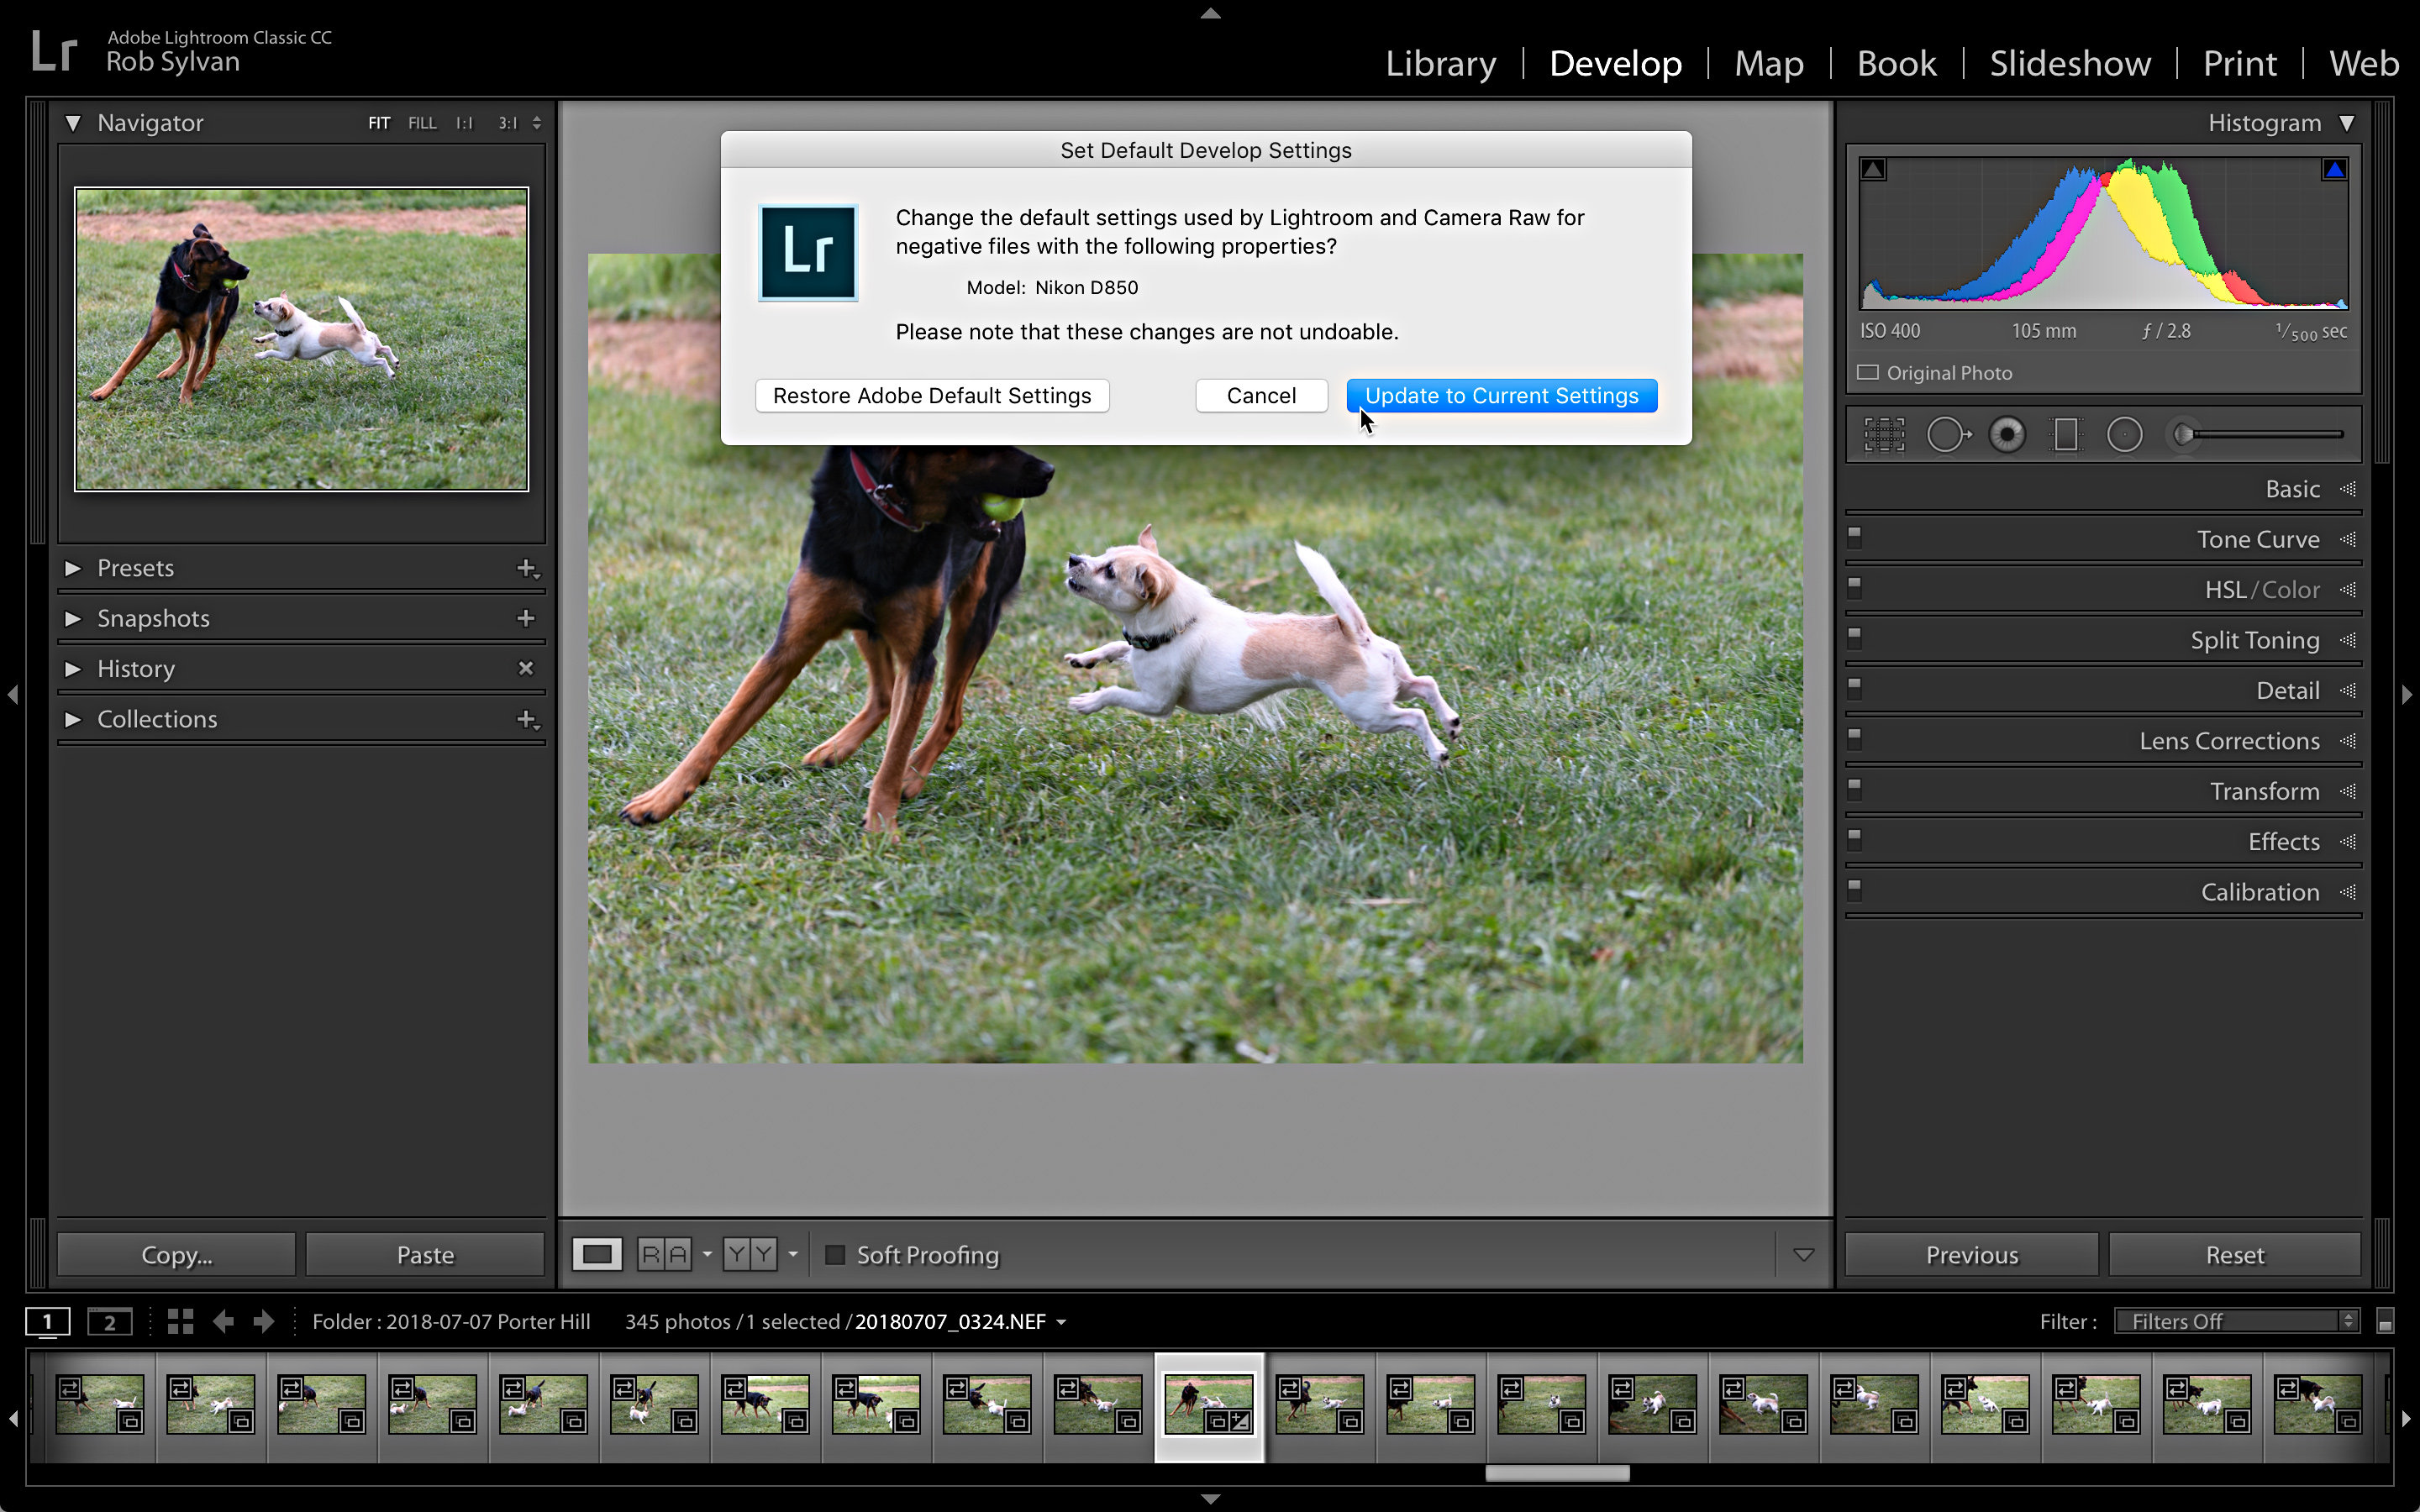Screen dimensions: 2420x1512
Task: Toggle Detail panel switch
Action: pos(1854,688)
